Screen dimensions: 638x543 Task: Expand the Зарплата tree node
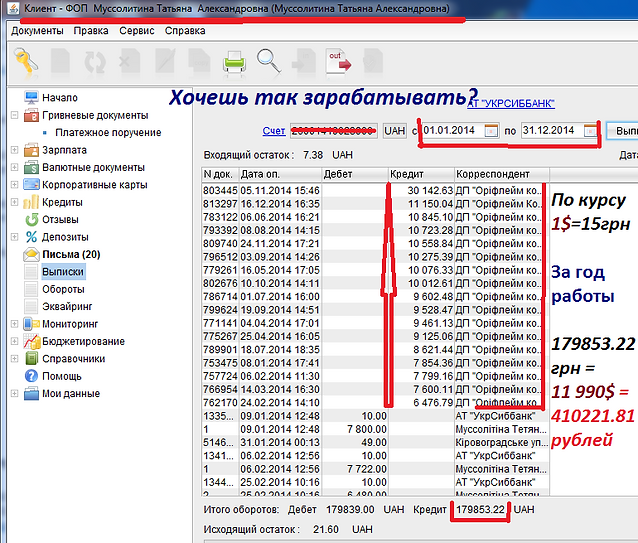(14, 150)
